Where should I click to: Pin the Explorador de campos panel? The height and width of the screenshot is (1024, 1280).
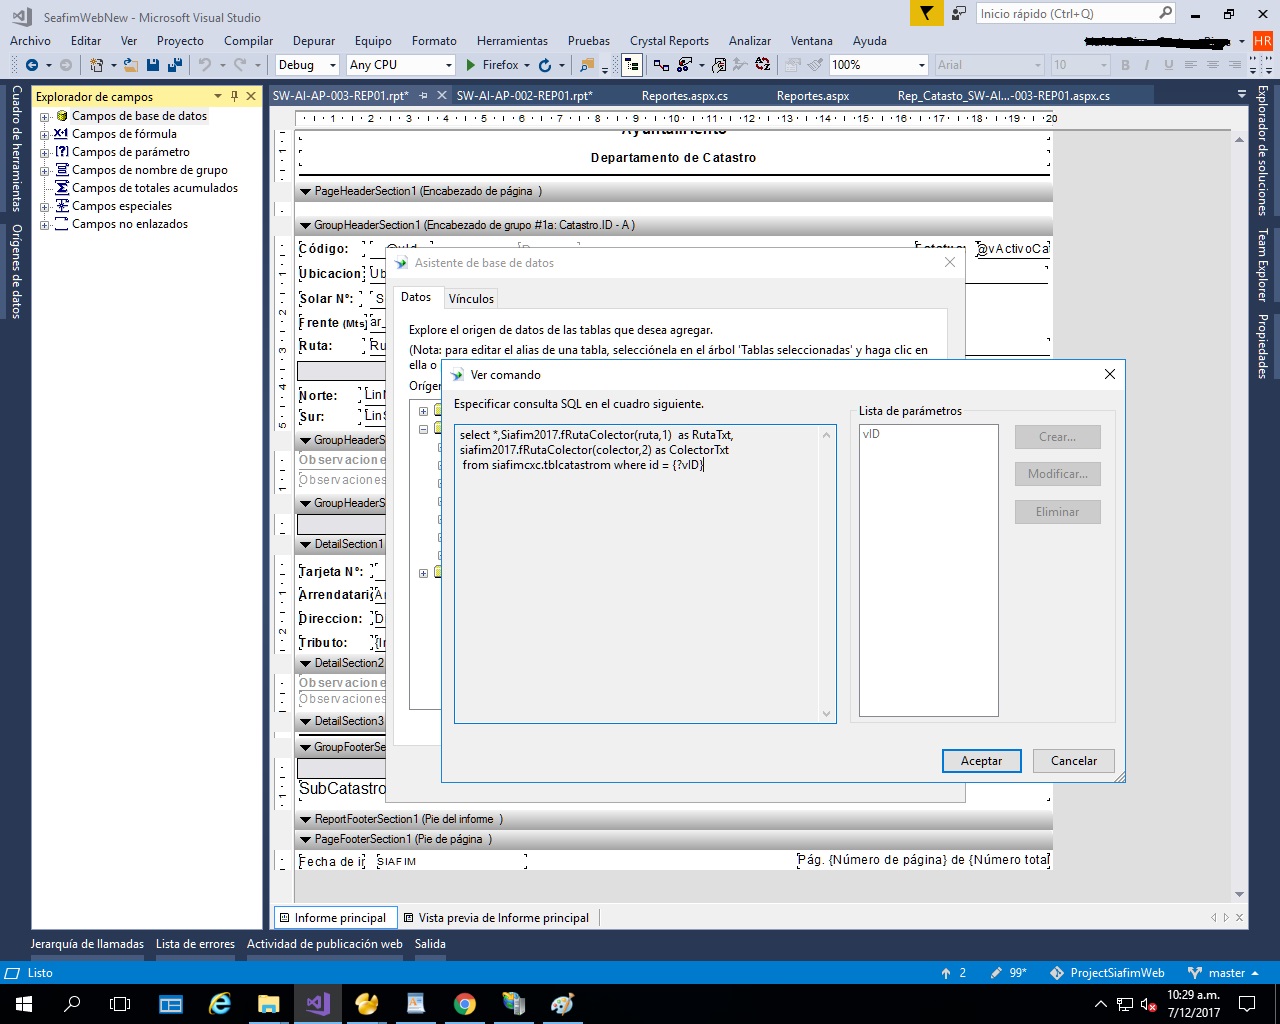tap(235, 96)
